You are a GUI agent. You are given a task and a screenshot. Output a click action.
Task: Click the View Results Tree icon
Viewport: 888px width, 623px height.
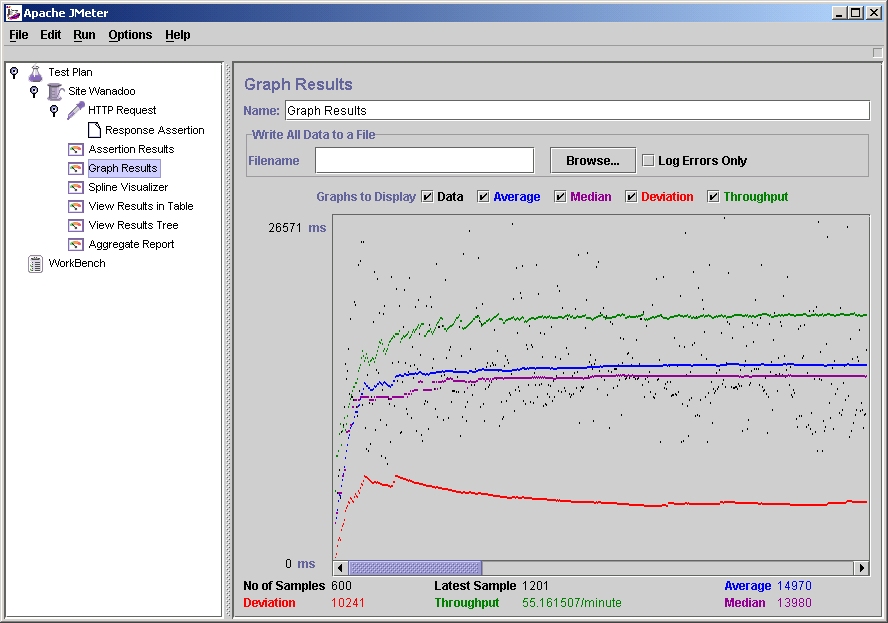click(x=76, y=225)
